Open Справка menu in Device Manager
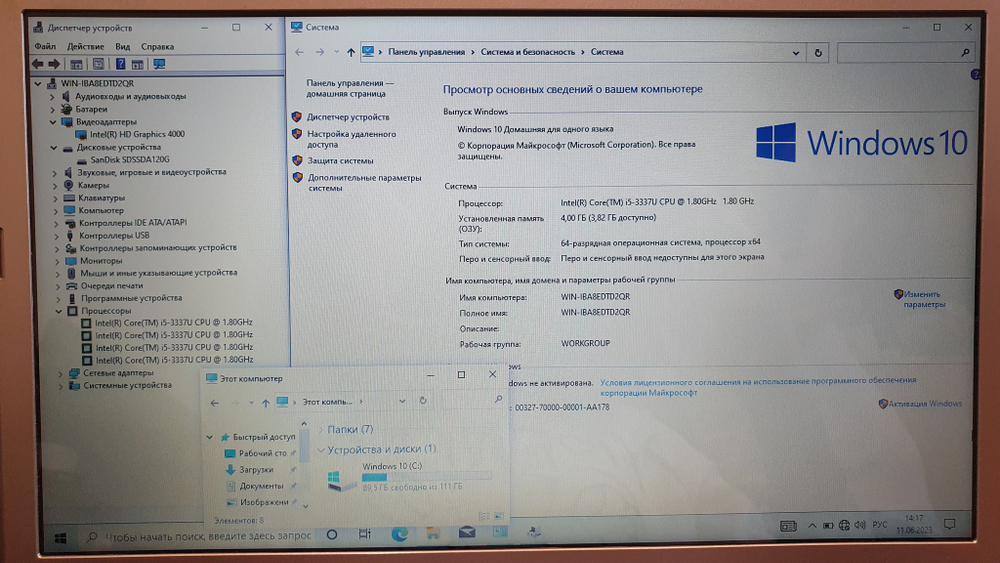 click(157, 46)
